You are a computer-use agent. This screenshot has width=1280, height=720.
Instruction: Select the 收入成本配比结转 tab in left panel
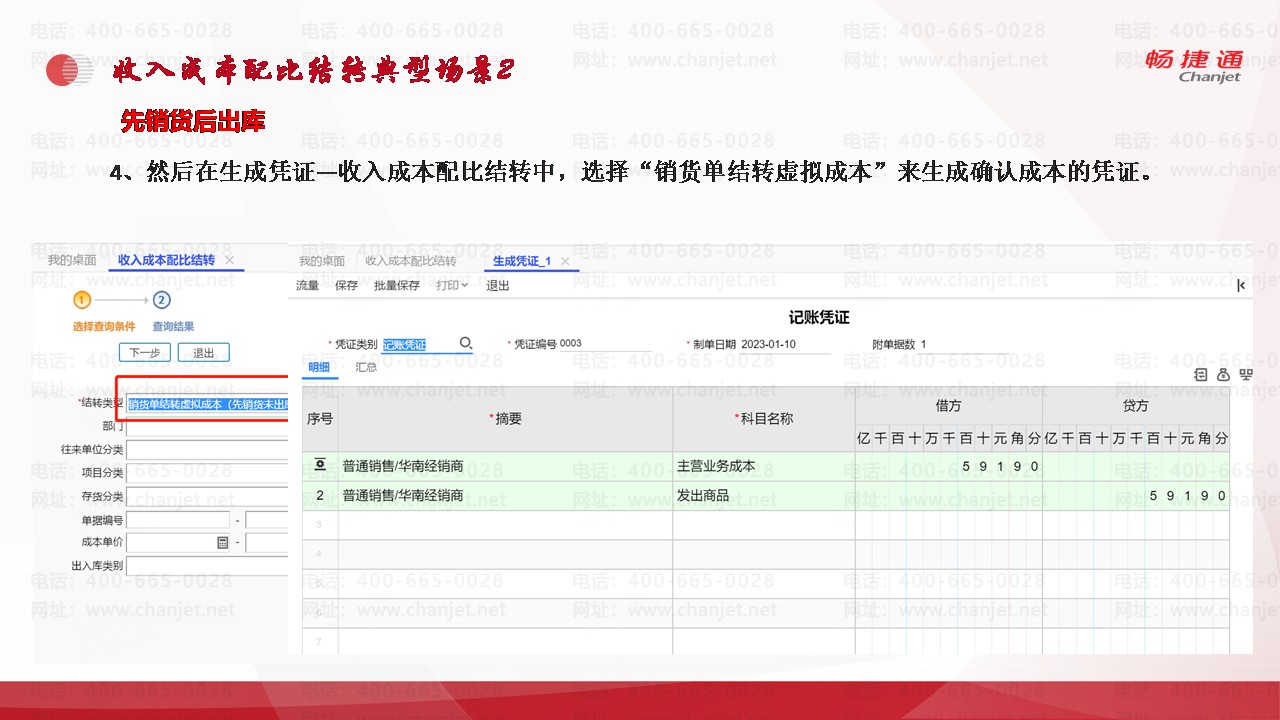pyautogui.click(x=166, y=260)
